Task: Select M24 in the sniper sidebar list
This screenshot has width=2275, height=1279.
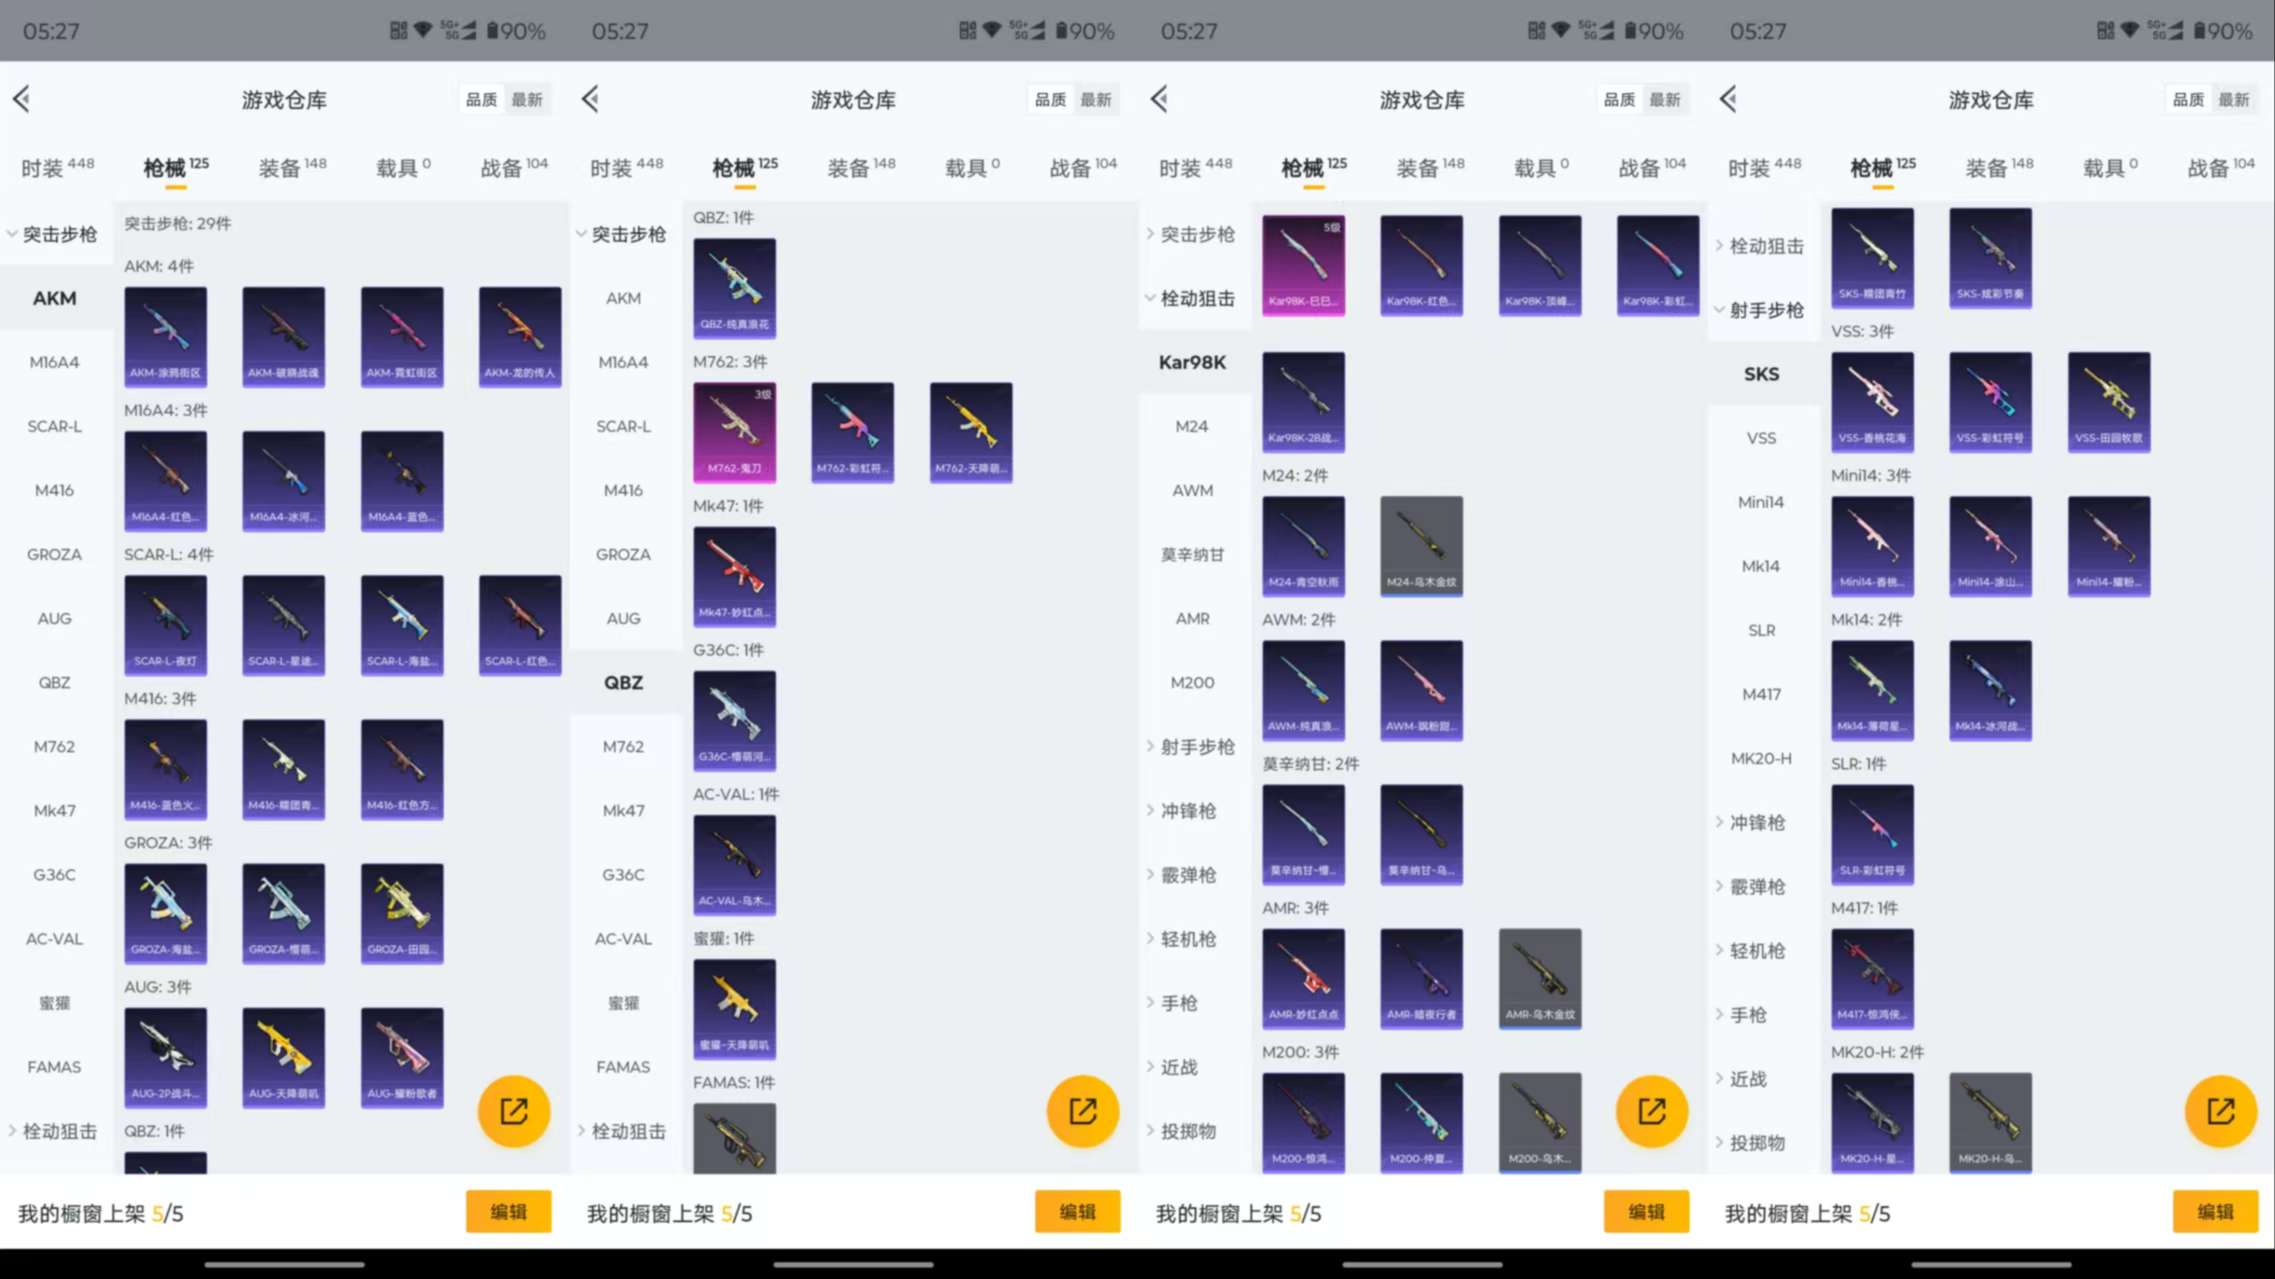Action: pyautogui.click(x=1194, y=425)
